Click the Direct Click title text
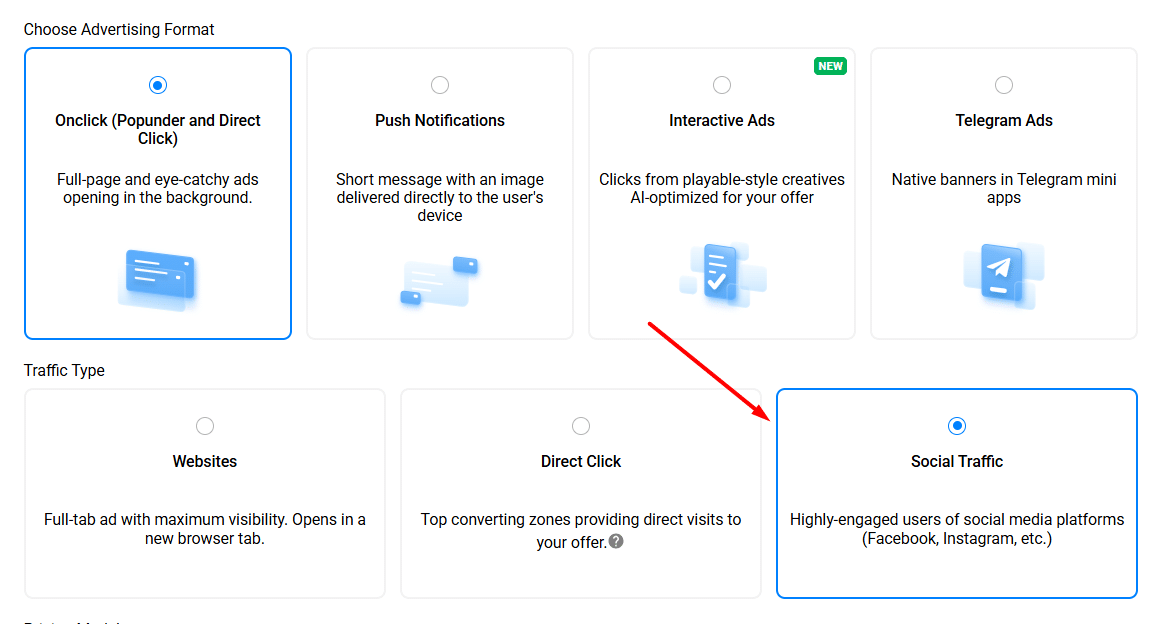This screenshot has height=624, width=1168. 581,461
